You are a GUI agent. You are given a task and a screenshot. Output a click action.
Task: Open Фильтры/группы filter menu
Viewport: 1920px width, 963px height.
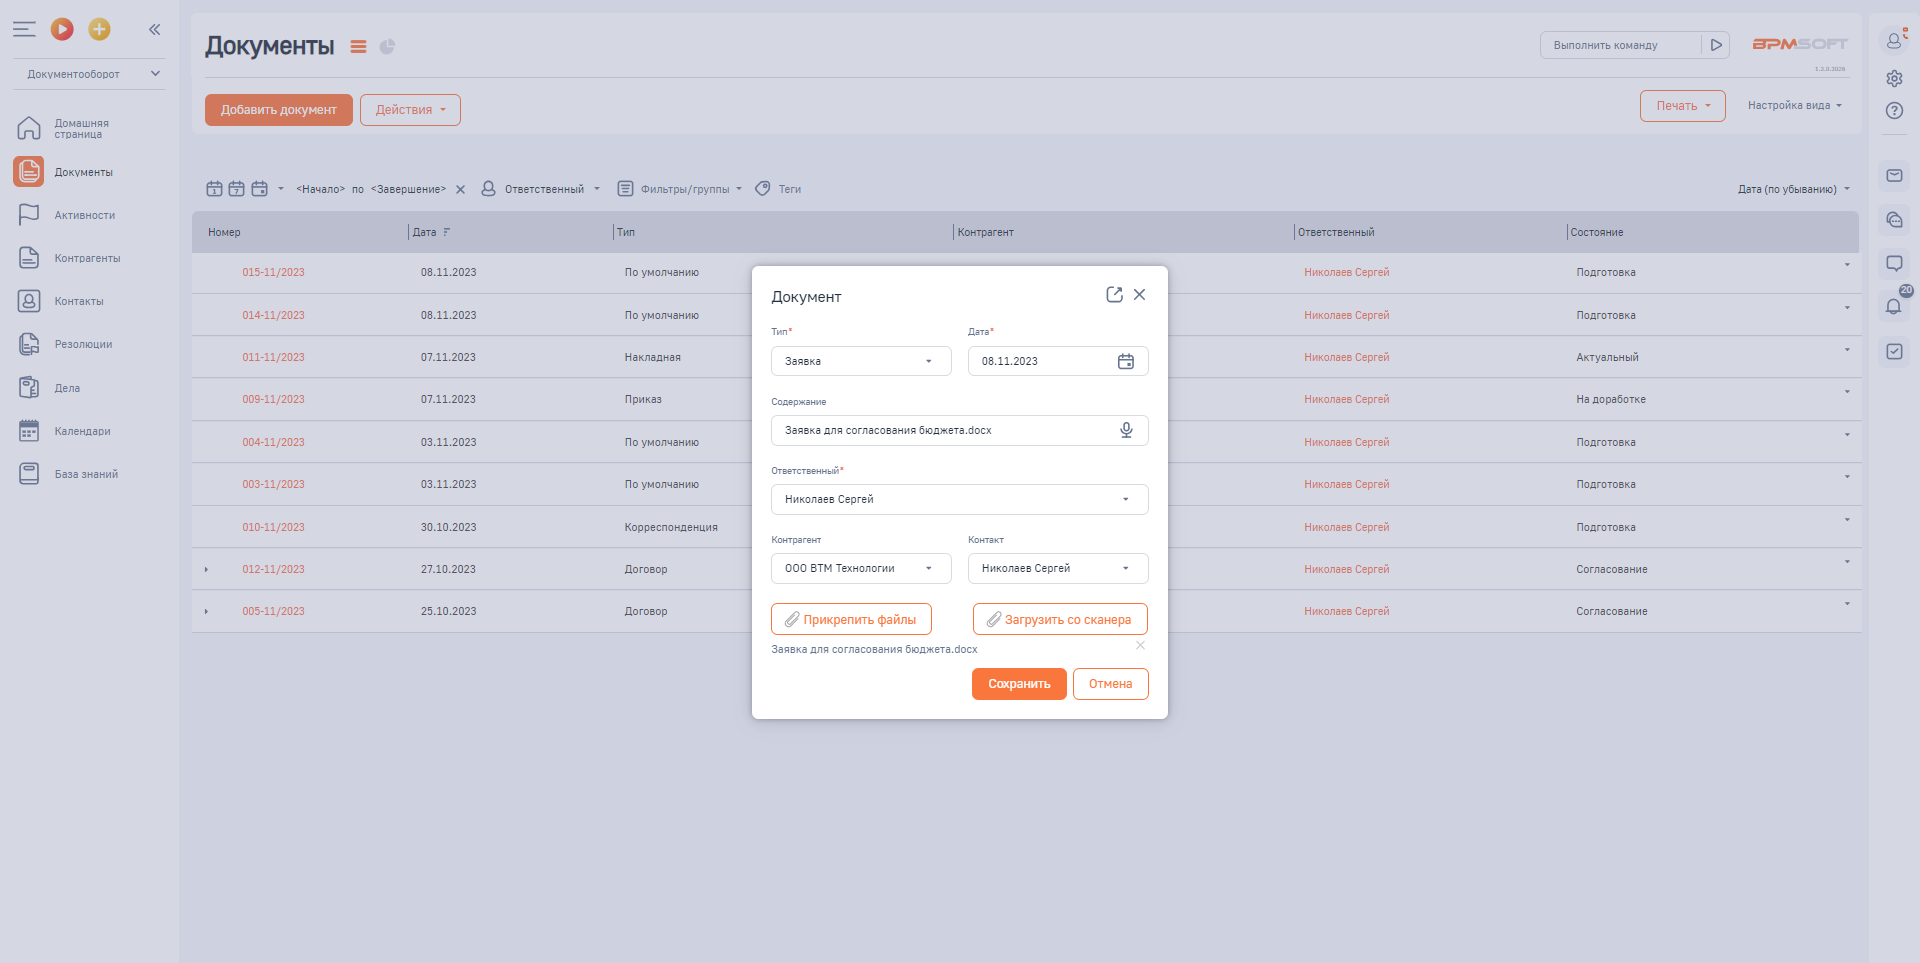point(679,189)
